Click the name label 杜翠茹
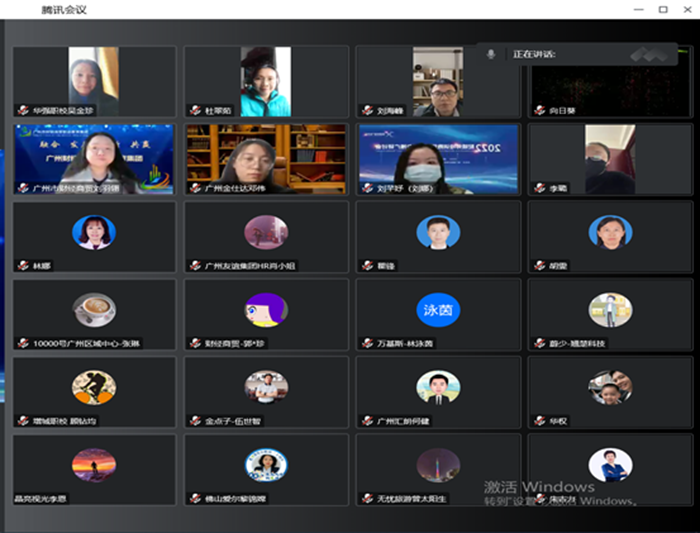Image resolution: width=700 pixels, height=533 pixels. 218,110
